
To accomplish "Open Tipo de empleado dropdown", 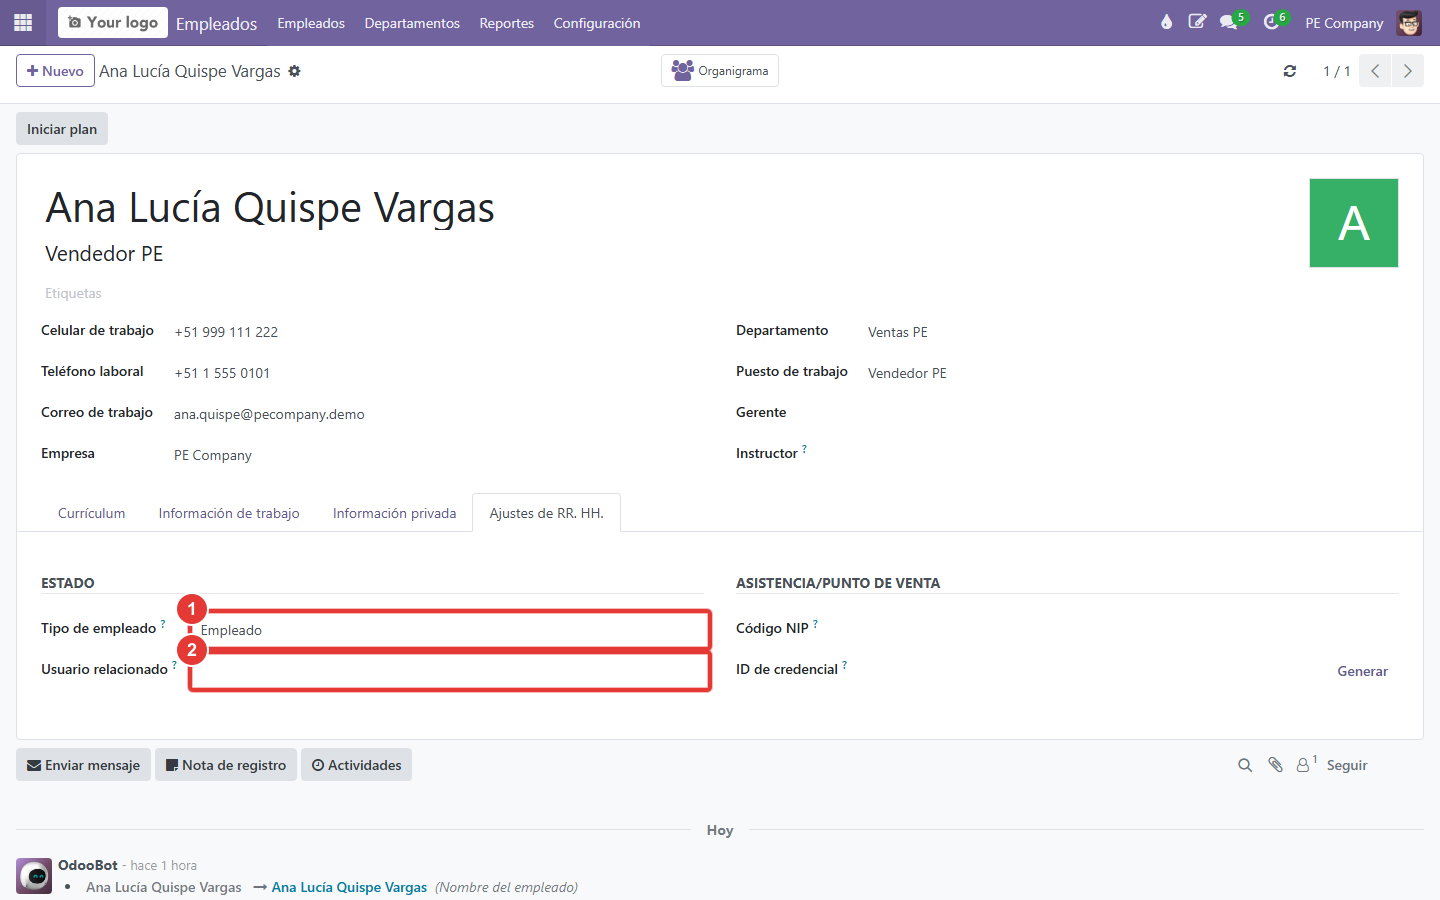I will tap(450, 630).
